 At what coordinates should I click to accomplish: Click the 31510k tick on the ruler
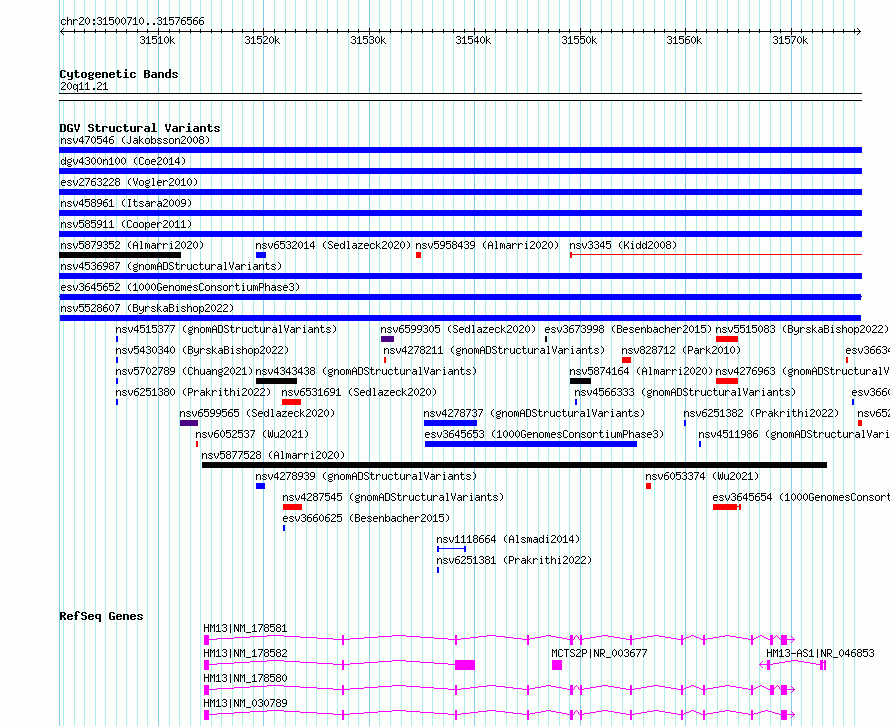pyautogui.click(x=157, y=40)
